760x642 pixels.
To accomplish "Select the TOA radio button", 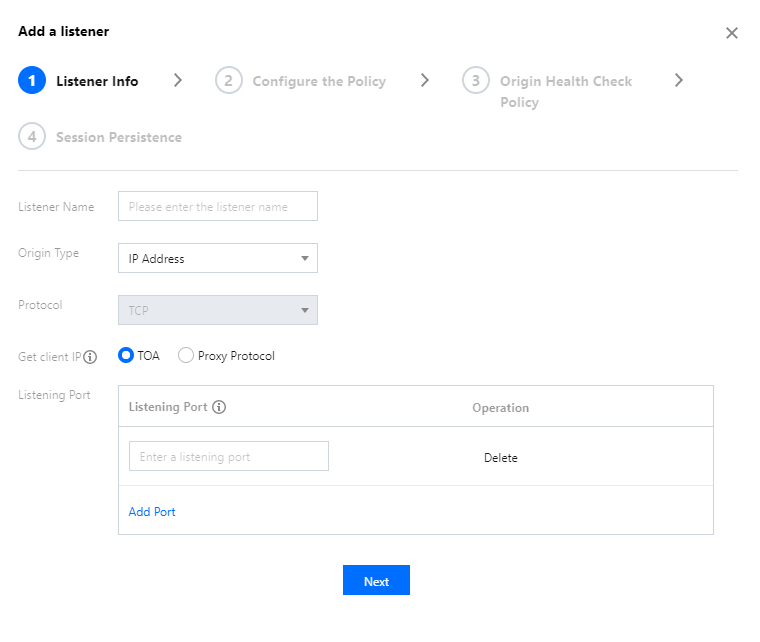I will tap(126, 355).
